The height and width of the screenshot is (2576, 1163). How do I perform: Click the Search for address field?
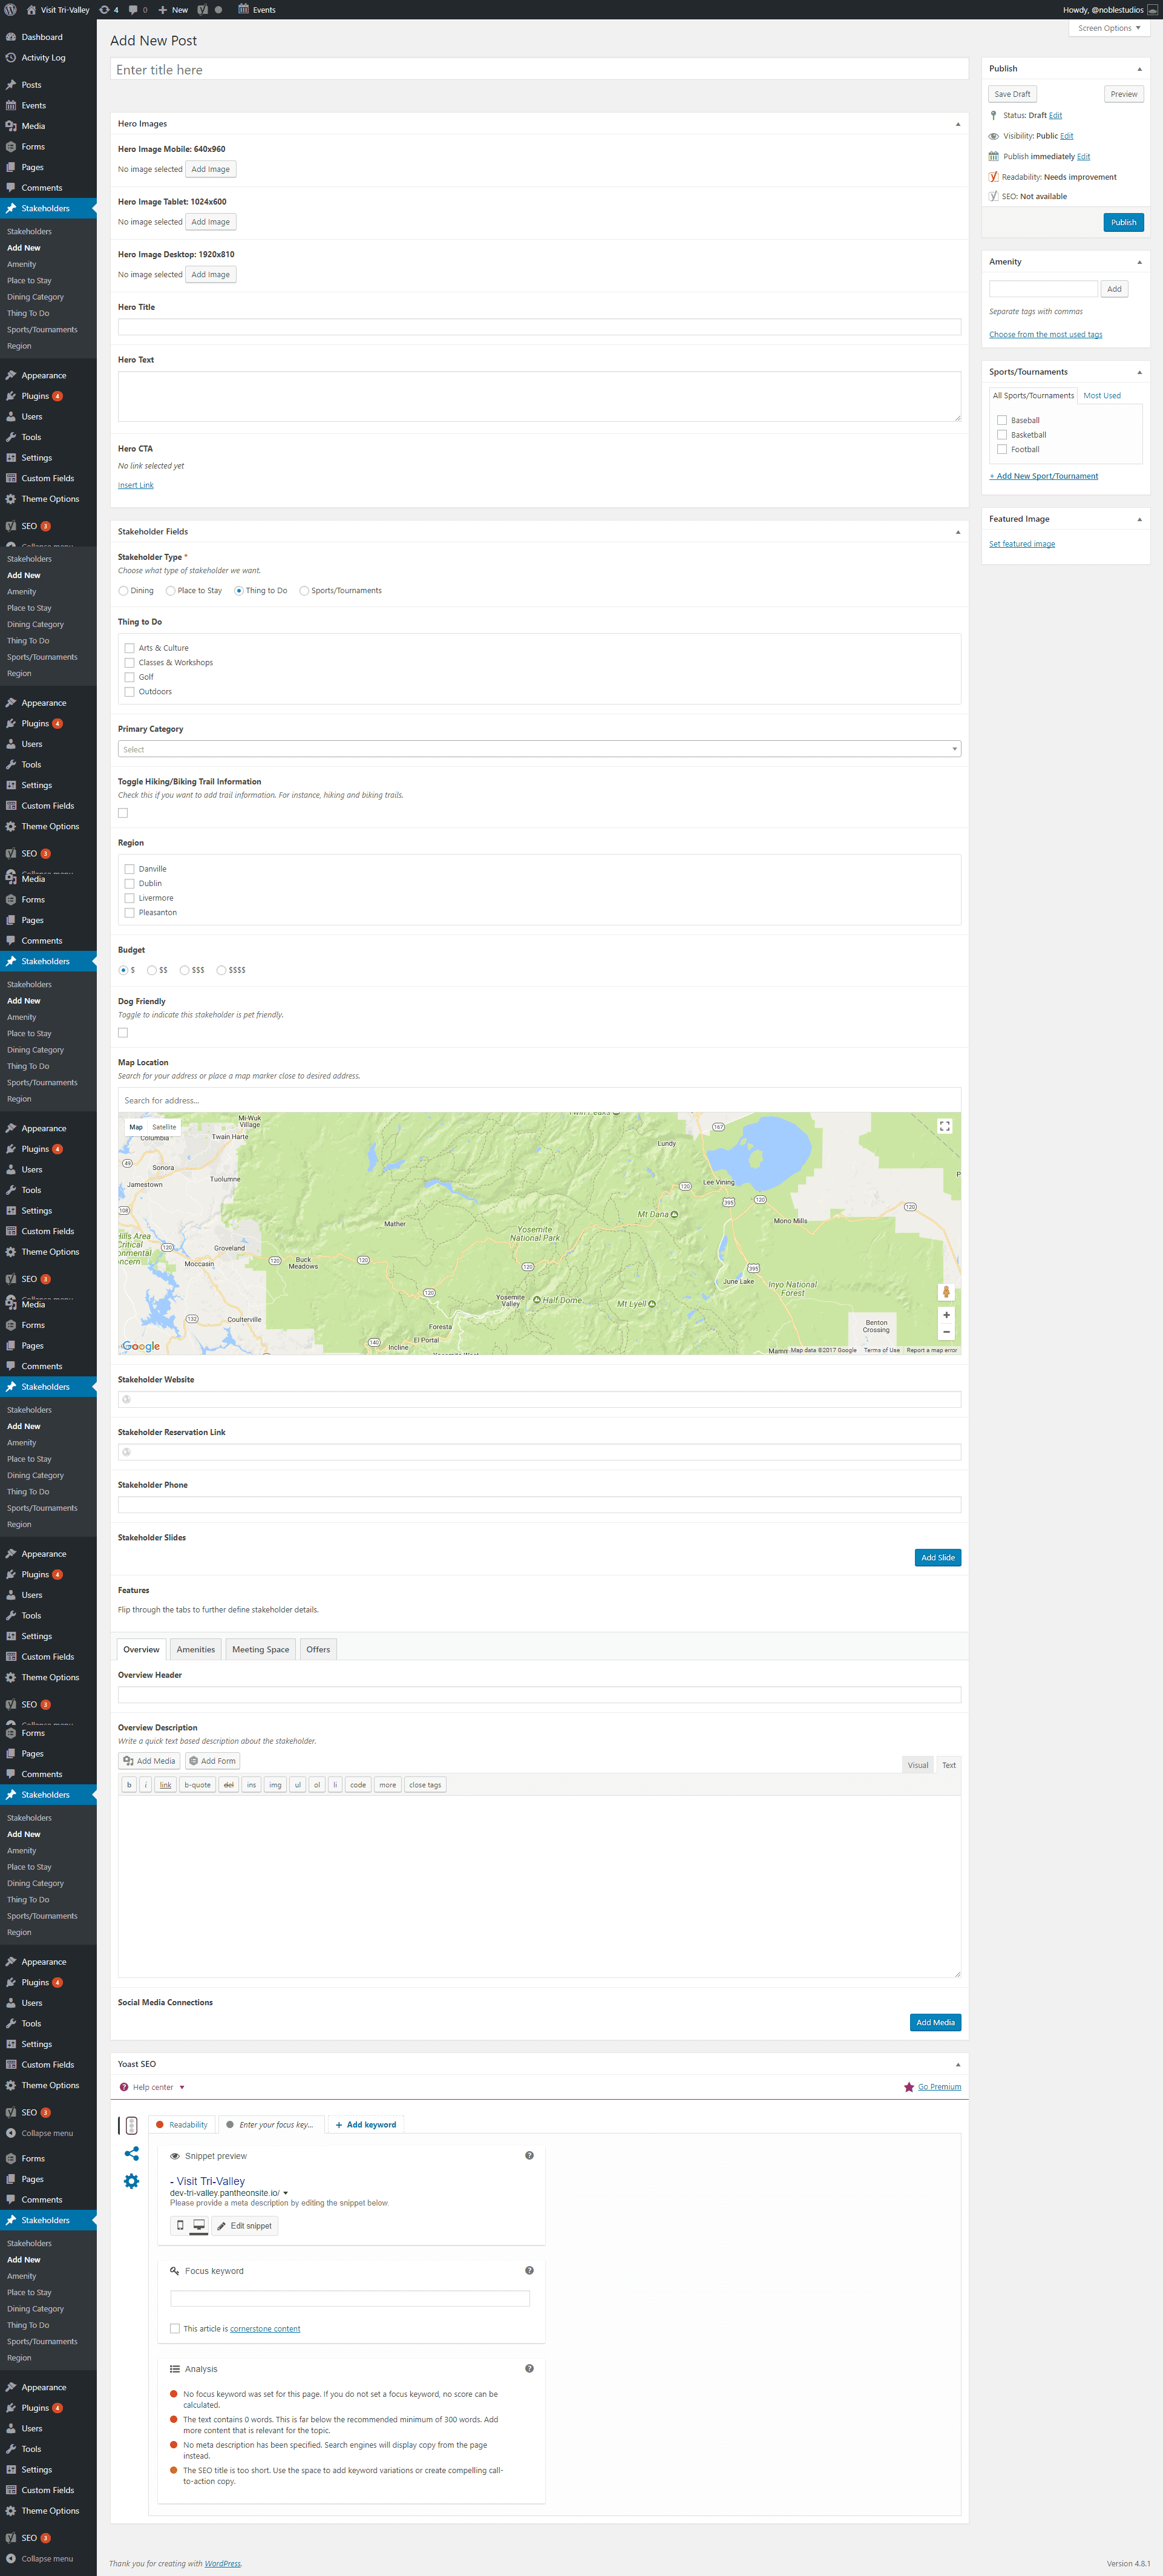[x=539, y=1100]
